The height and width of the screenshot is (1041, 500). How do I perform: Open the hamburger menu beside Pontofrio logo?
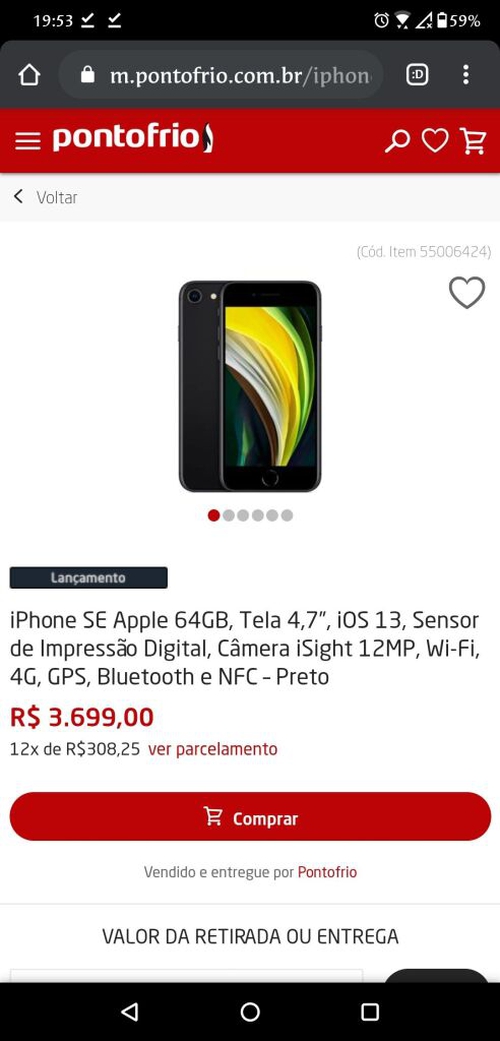pos(27,141)
